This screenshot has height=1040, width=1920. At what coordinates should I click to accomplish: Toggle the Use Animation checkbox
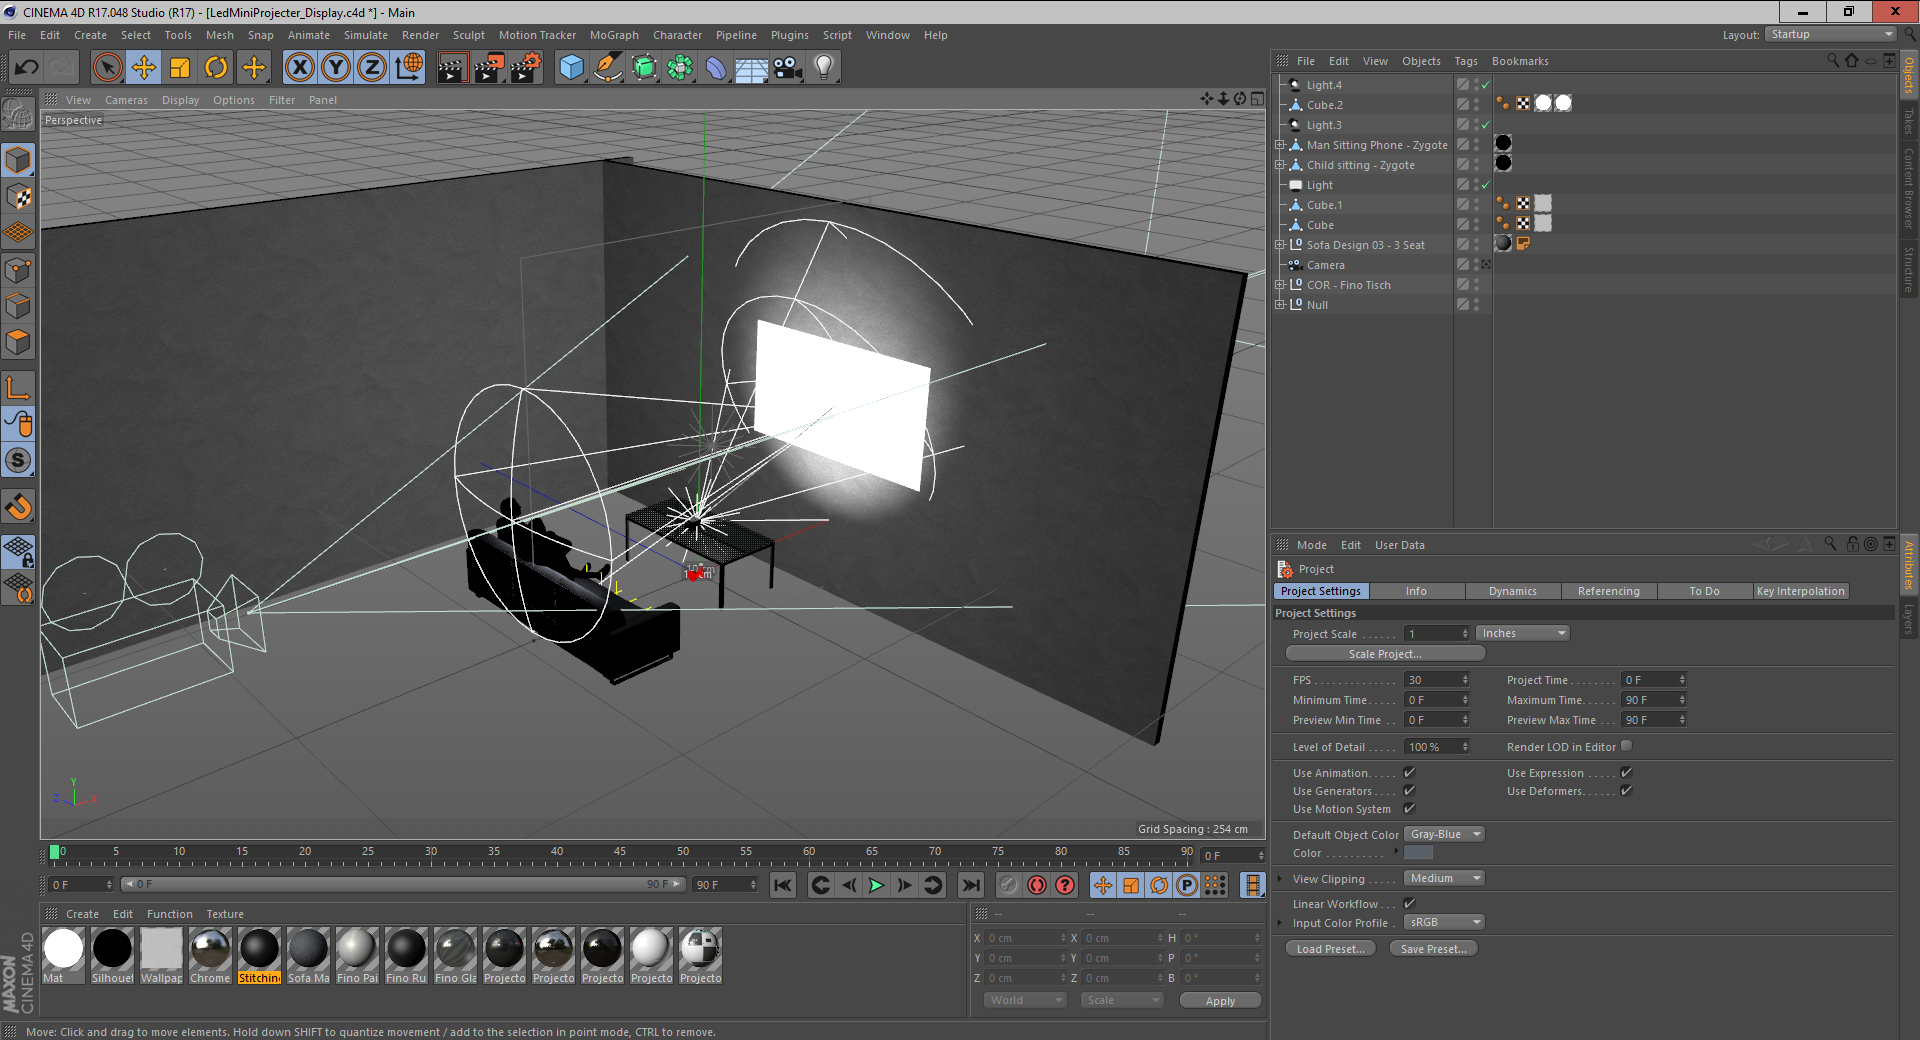tap(1409, 773)
